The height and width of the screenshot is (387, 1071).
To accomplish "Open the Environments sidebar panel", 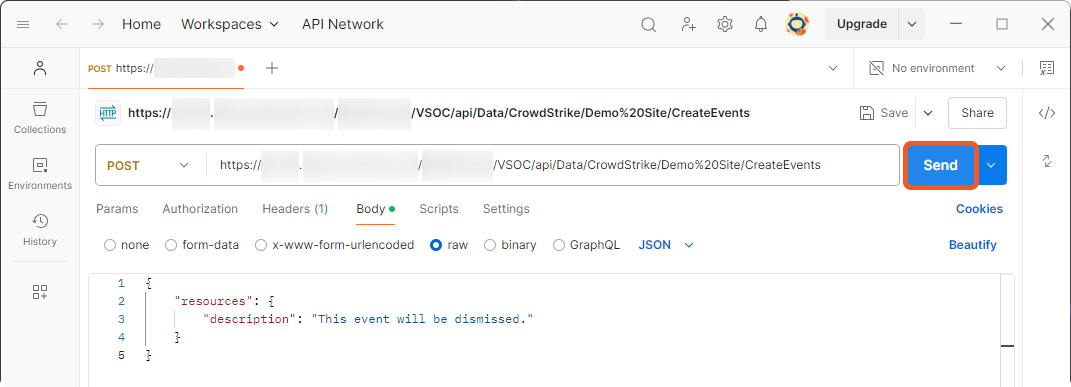I will 40,174.
